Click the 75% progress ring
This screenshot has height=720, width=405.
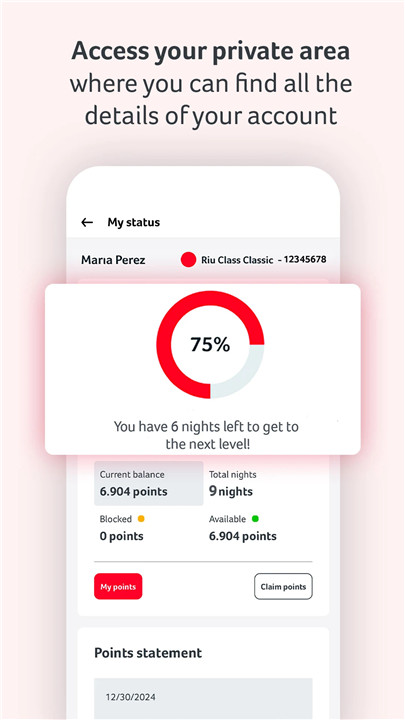[210, 344]
